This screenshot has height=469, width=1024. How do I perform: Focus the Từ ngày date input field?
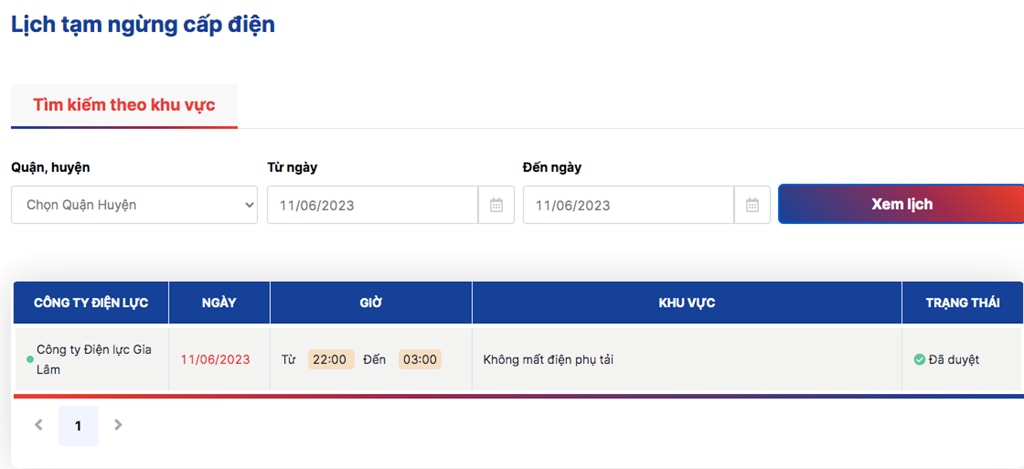pos(373,205)
